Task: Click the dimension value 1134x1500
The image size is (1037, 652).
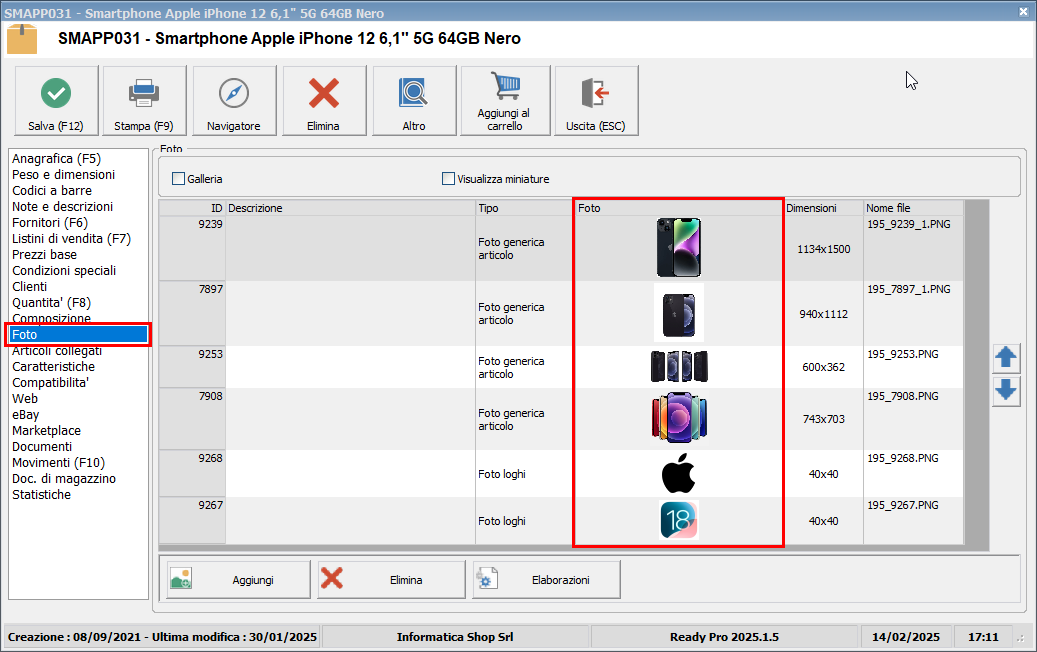Action: [x=823, y=249]
